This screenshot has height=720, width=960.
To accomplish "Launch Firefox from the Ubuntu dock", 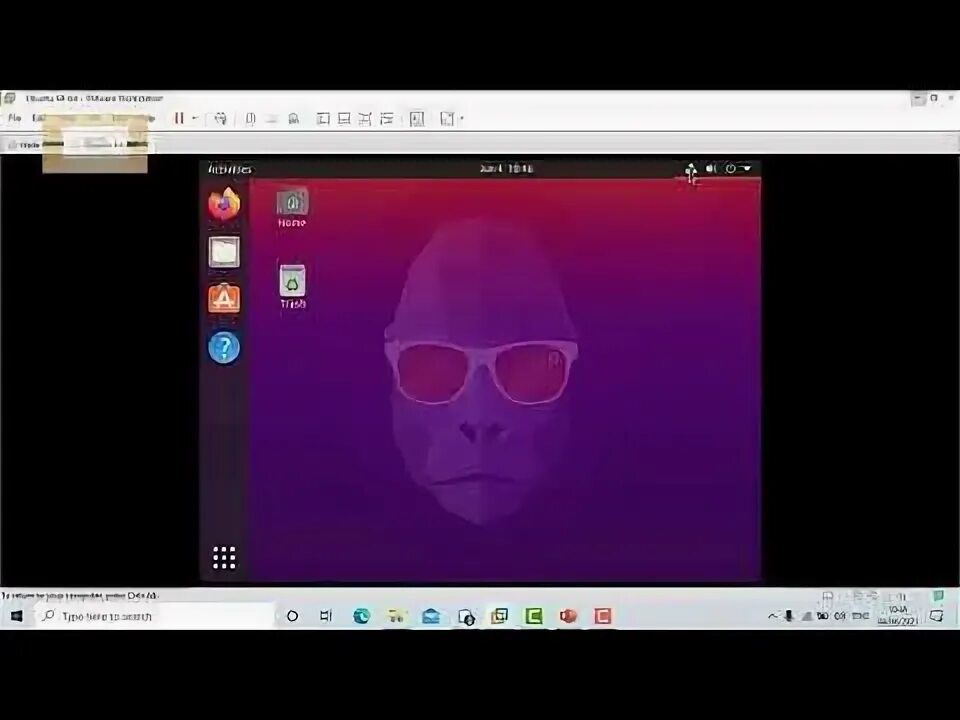I will (x=224, y=204).
